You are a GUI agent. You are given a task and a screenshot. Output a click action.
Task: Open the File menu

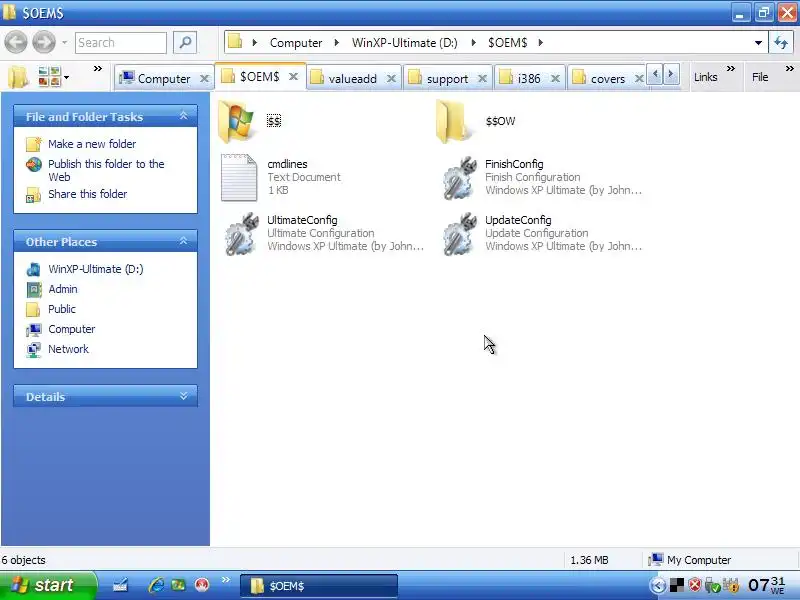(760, 77)
